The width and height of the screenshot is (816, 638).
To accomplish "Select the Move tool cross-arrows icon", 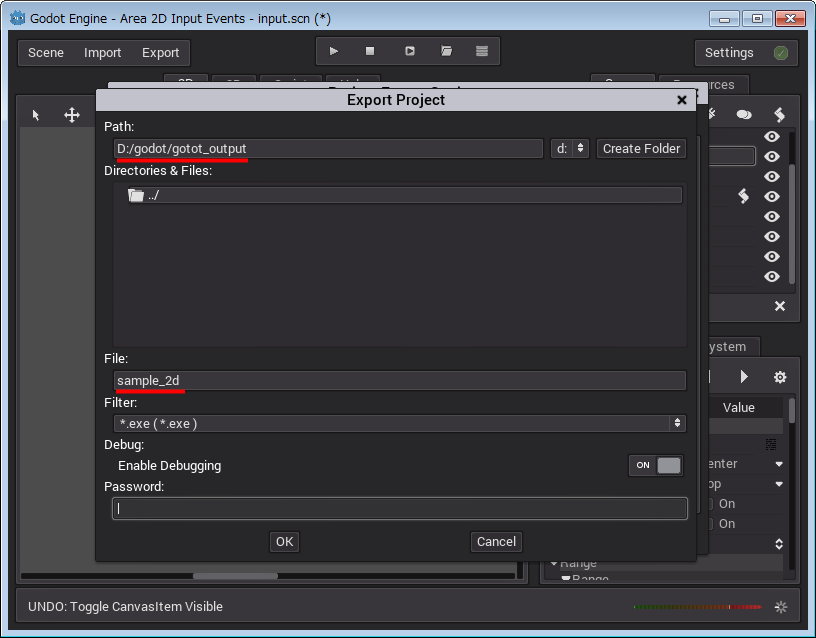I will tap(72, 116).
